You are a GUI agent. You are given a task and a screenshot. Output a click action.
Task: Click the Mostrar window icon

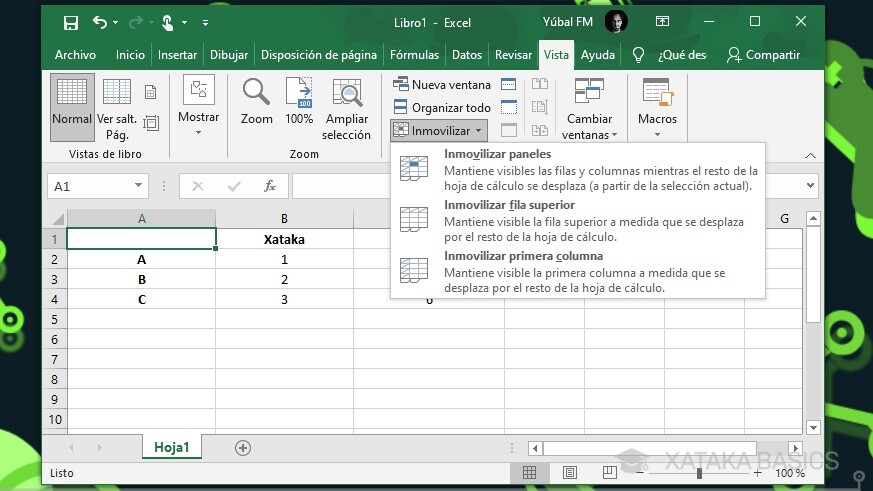(508, 130)
